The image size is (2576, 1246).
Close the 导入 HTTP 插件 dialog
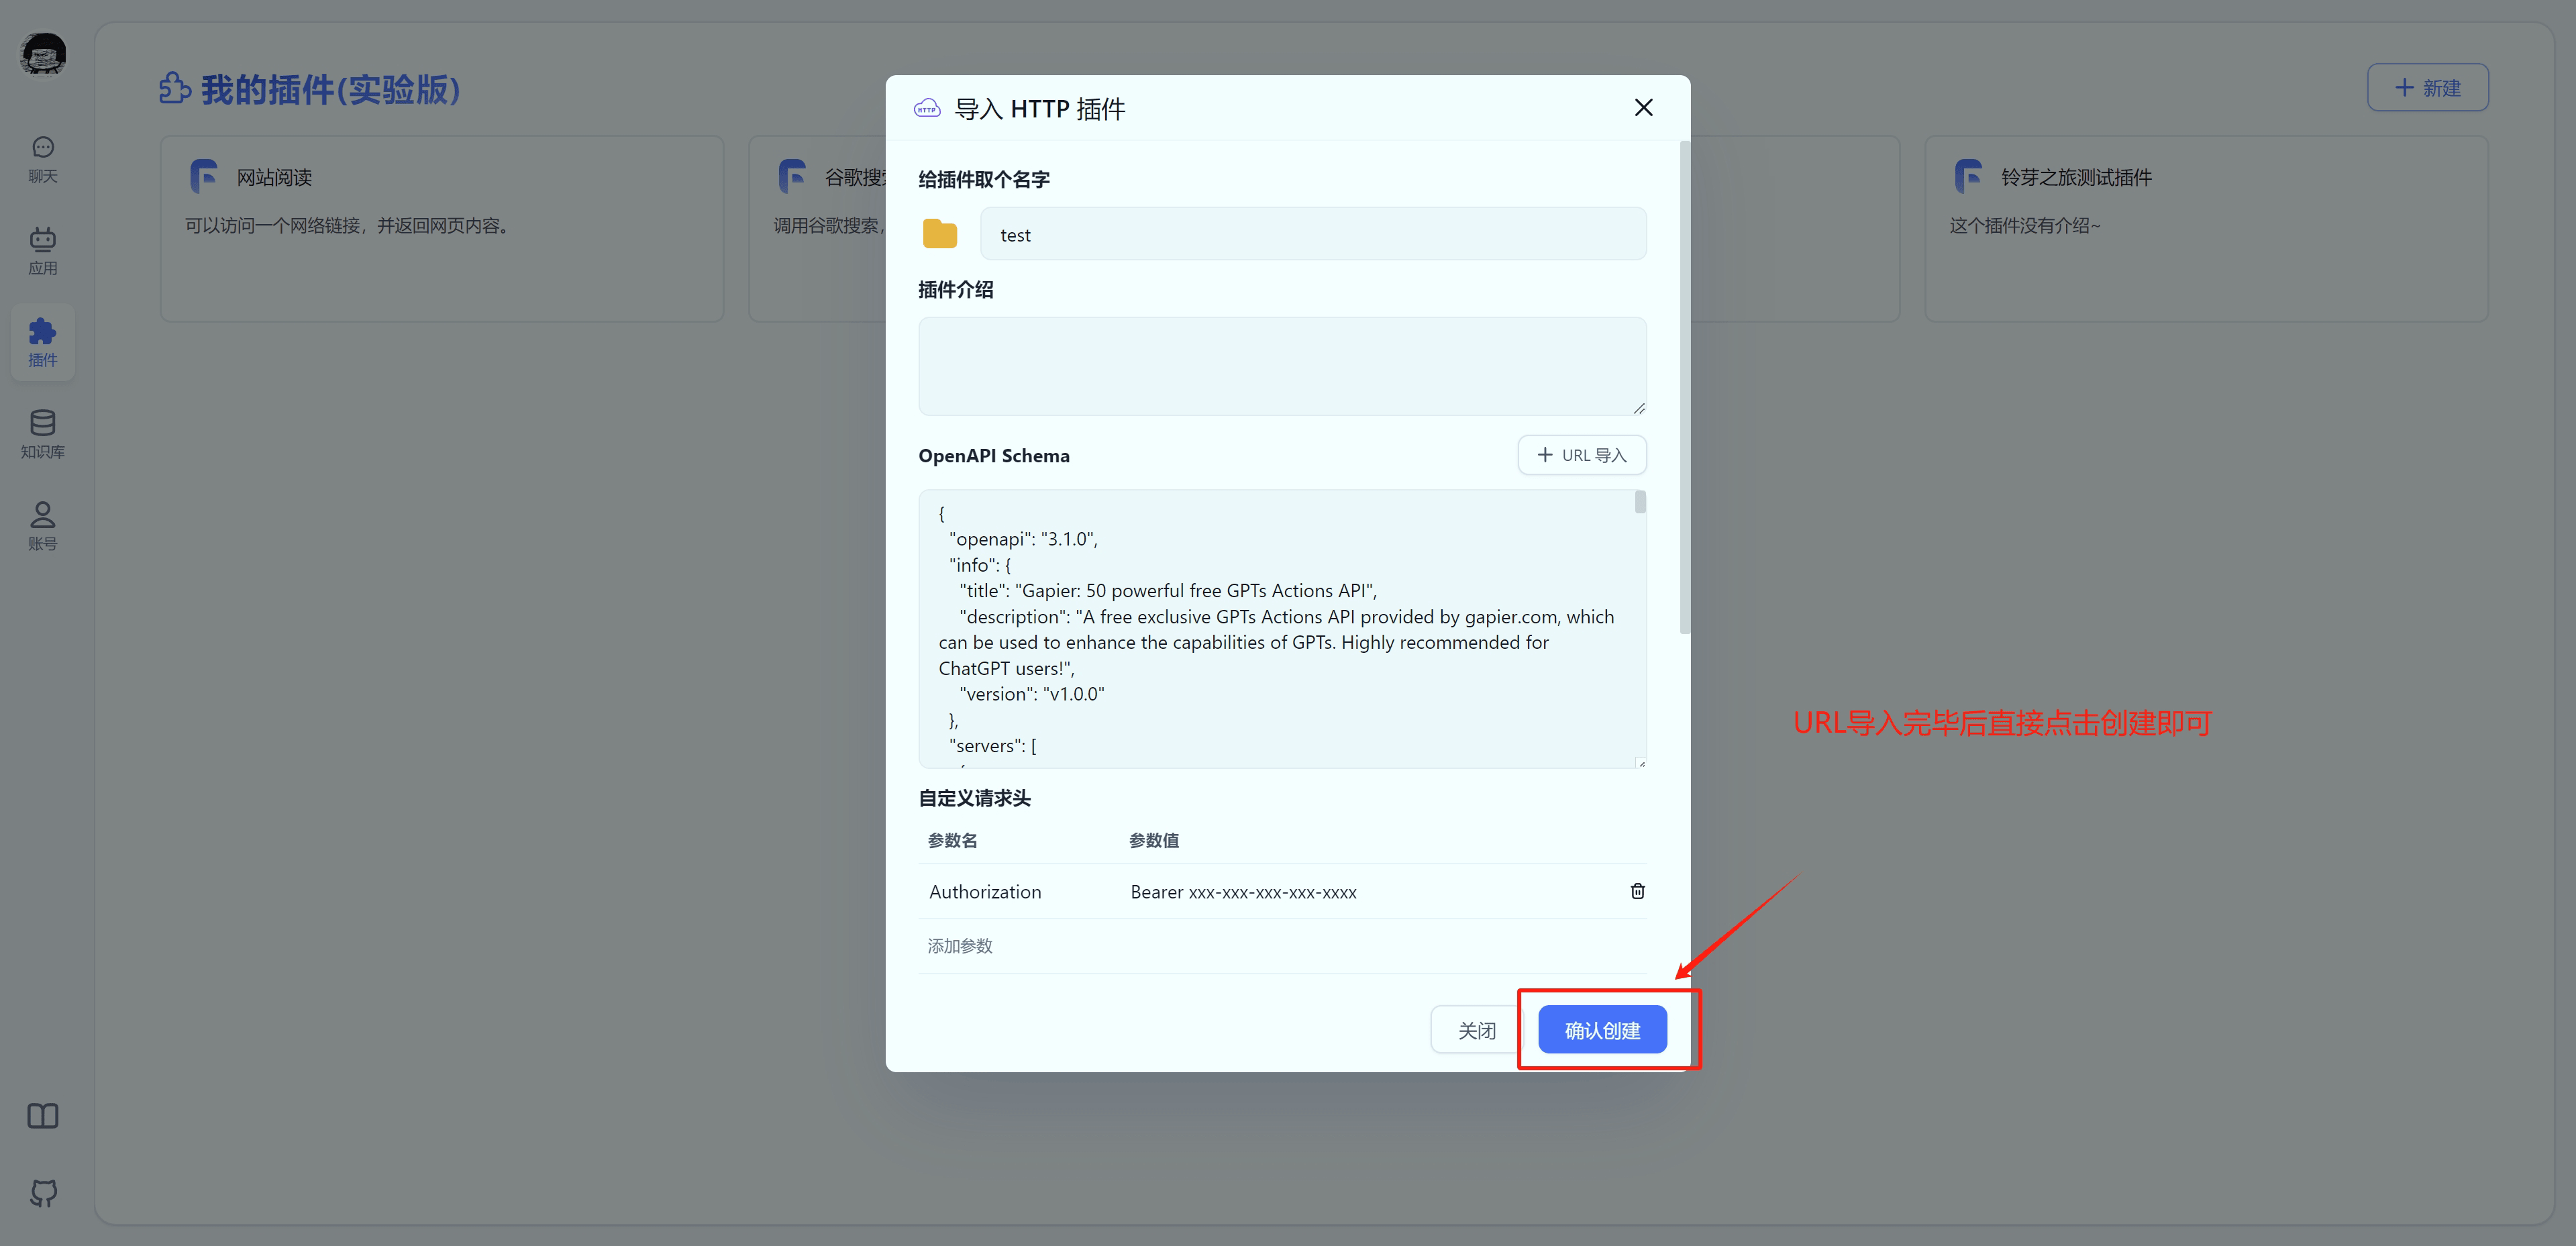point(1643,107)
